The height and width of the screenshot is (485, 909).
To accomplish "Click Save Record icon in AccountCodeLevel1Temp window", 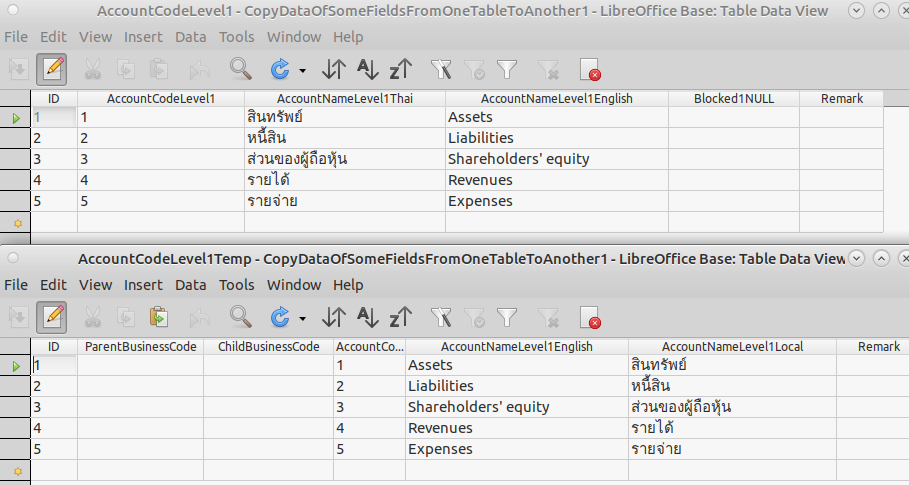I will [18, 318].
